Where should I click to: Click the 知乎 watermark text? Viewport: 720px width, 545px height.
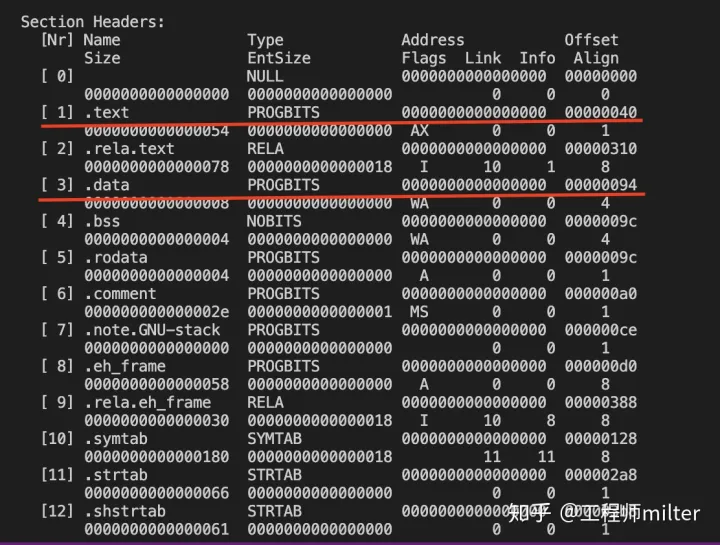tap(529, 513)
